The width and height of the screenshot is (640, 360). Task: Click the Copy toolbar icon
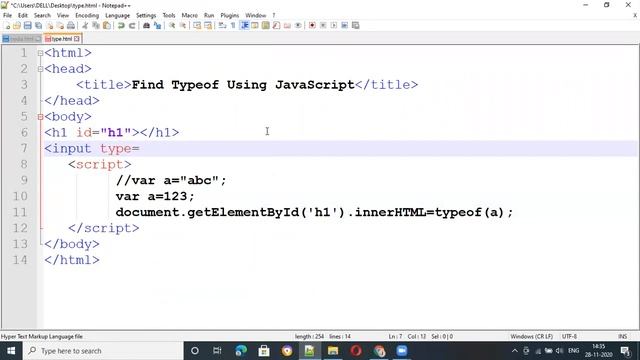click(96, 26)
